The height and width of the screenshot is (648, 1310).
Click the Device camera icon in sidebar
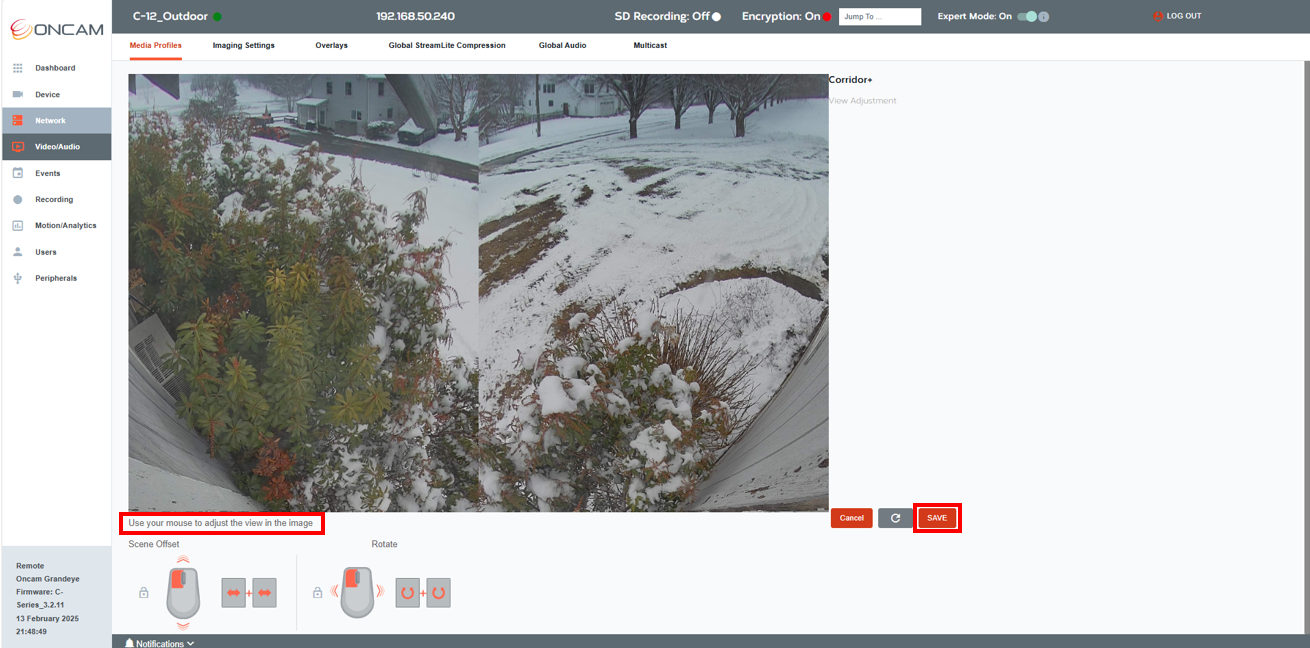tap(17, 94)
